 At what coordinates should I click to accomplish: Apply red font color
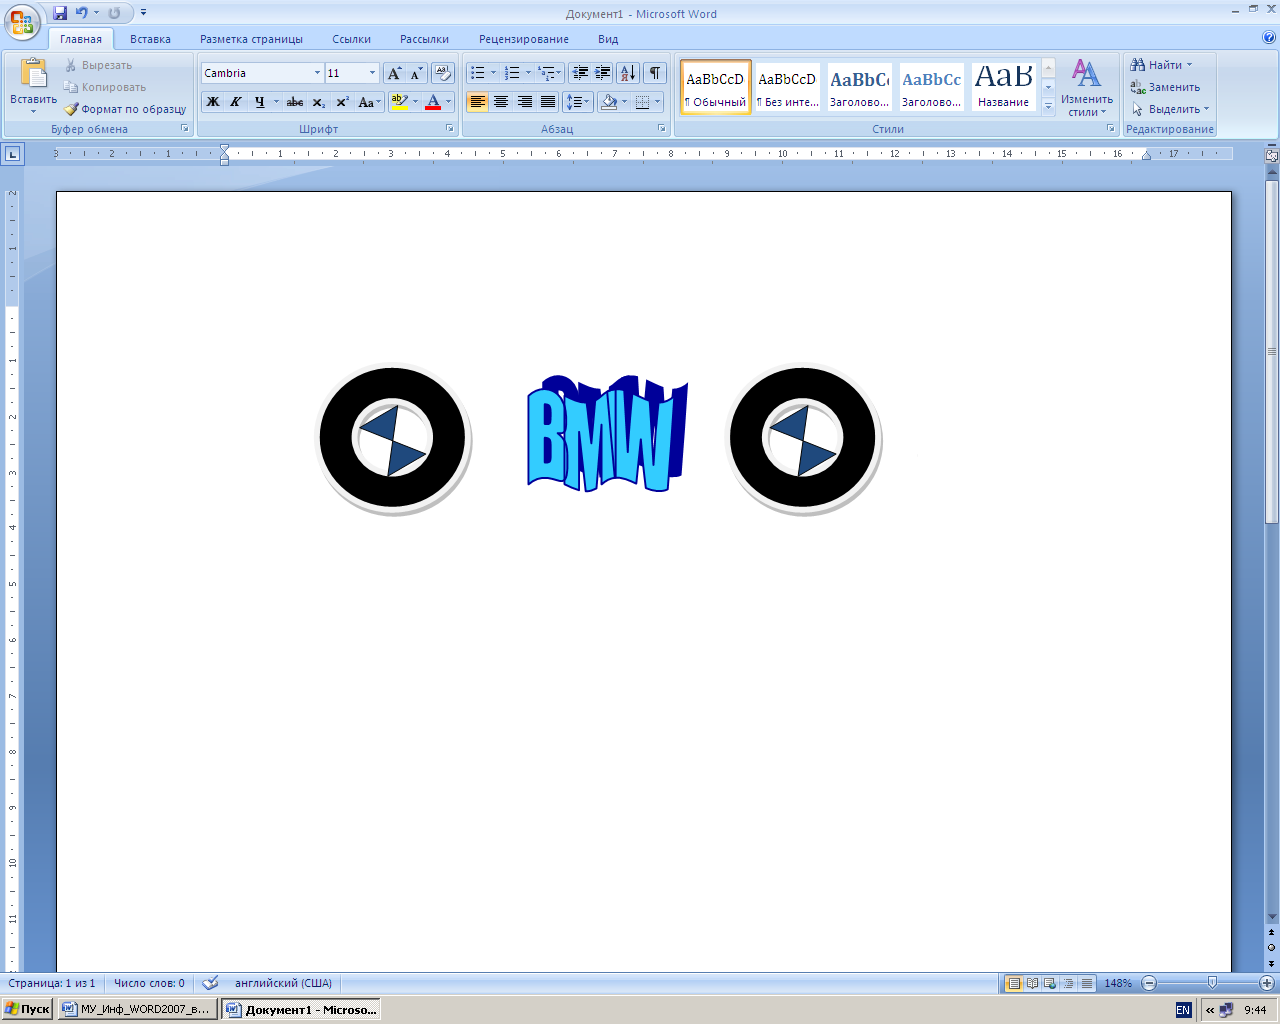click(433, 102)
